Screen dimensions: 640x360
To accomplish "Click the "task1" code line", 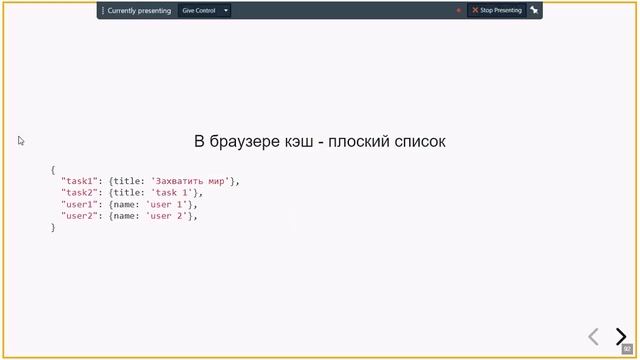I will point(150,181).
